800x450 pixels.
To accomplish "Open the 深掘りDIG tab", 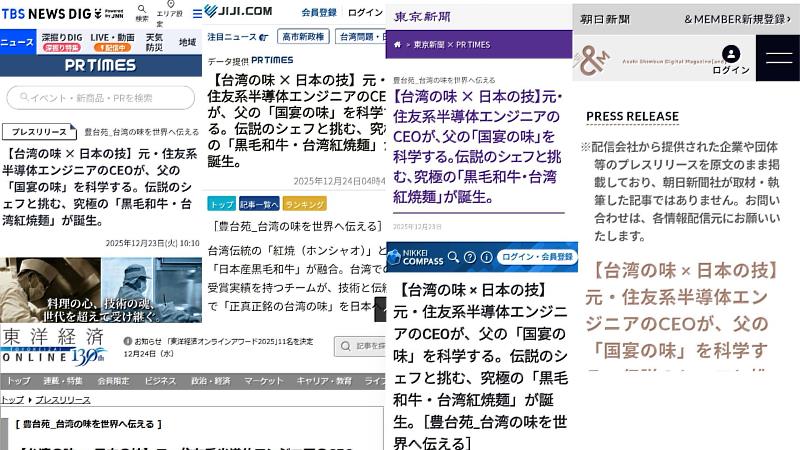I will [x=62, y=42].
